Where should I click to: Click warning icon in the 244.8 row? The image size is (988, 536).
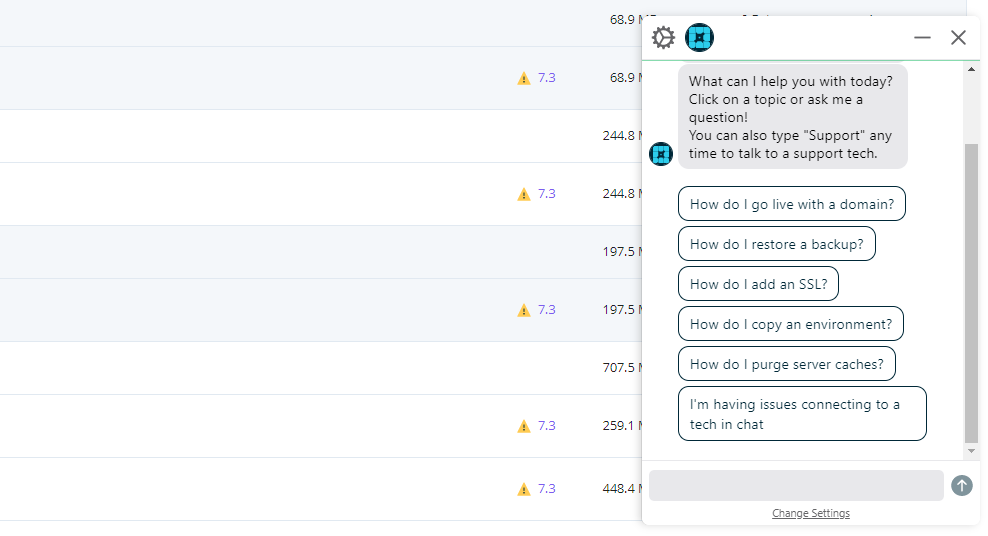click(x=524, y=194)
